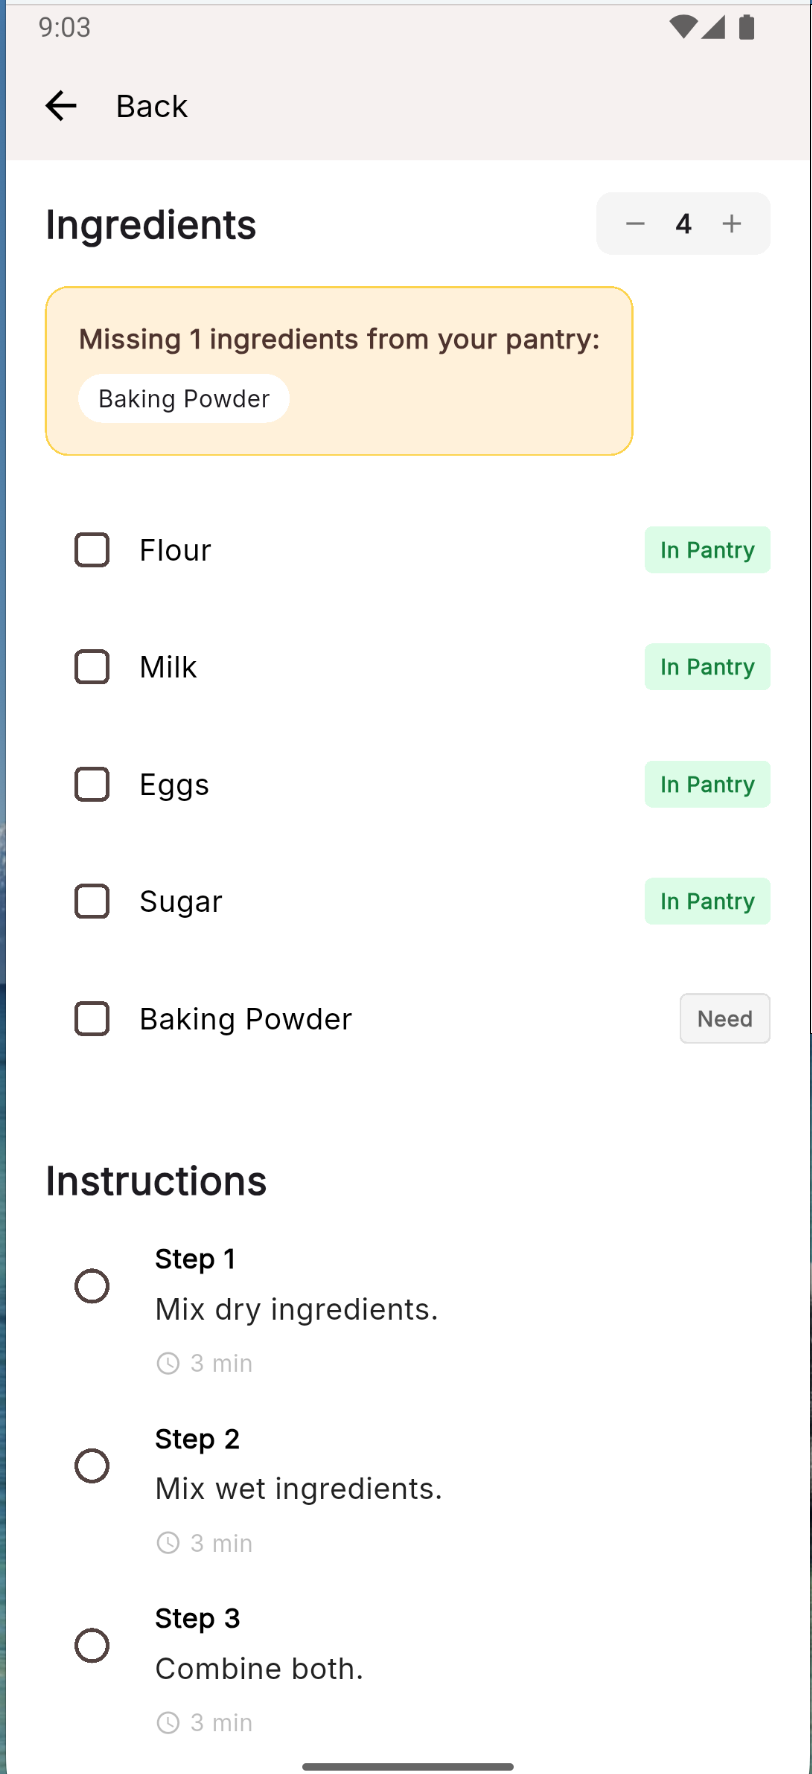Check the Milk ingredient checkbox
The width and height of the screenshot is (812, 1774).
[92, 667]
